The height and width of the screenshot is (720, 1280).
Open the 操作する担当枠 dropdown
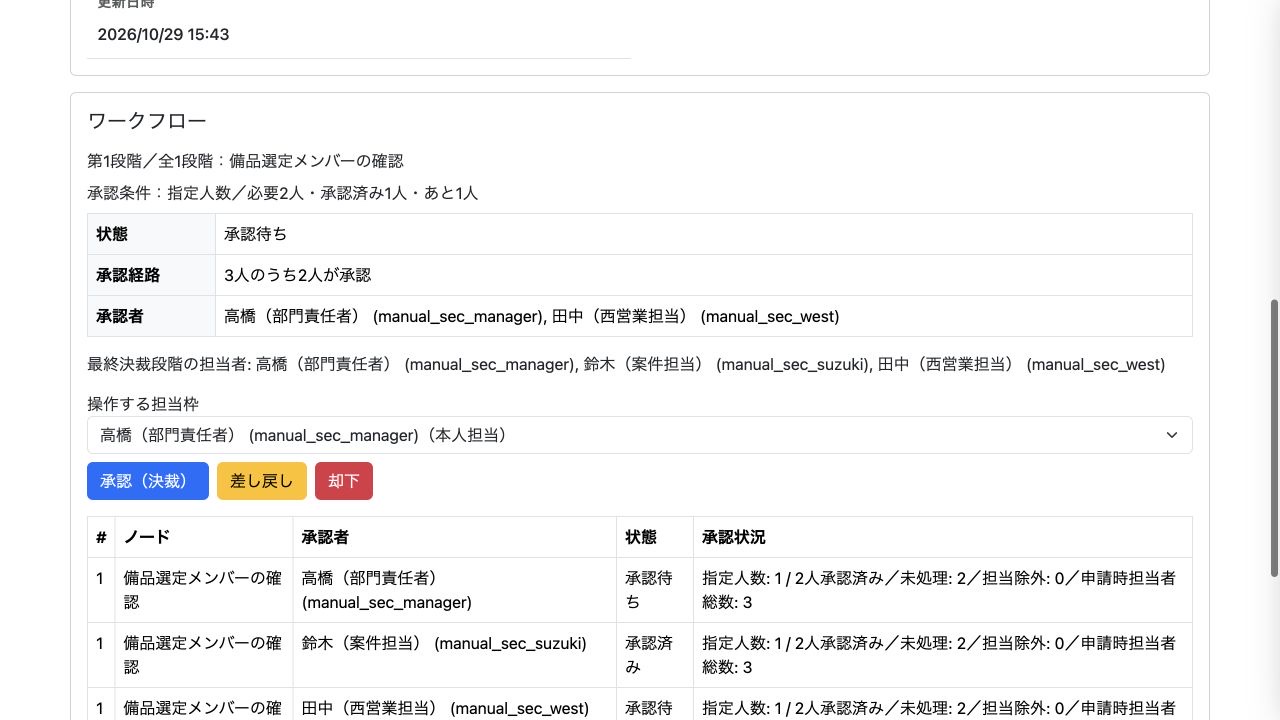coord(640,435)
